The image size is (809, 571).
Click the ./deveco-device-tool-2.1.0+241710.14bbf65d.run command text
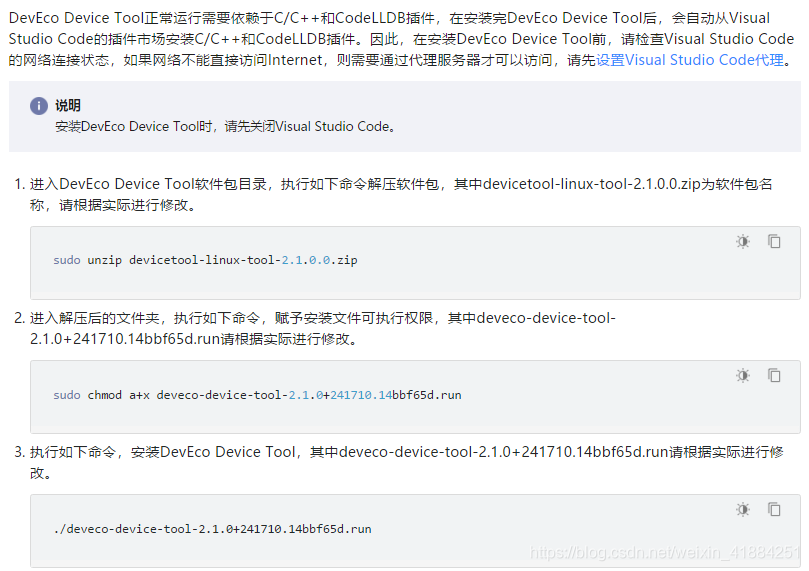[x=213, y=529]
